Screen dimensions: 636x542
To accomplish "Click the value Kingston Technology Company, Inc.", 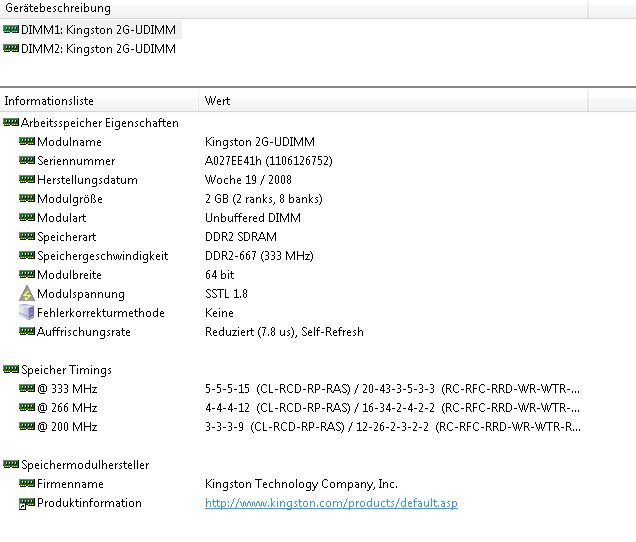I will [x=301, y=484].
